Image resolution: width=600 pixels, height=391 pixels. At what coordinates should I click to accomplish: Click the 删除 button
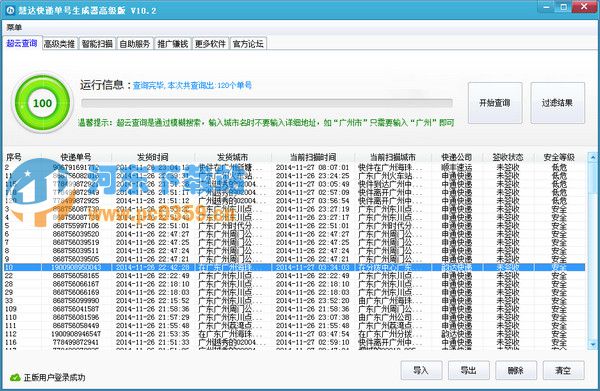tap(516, 370)
